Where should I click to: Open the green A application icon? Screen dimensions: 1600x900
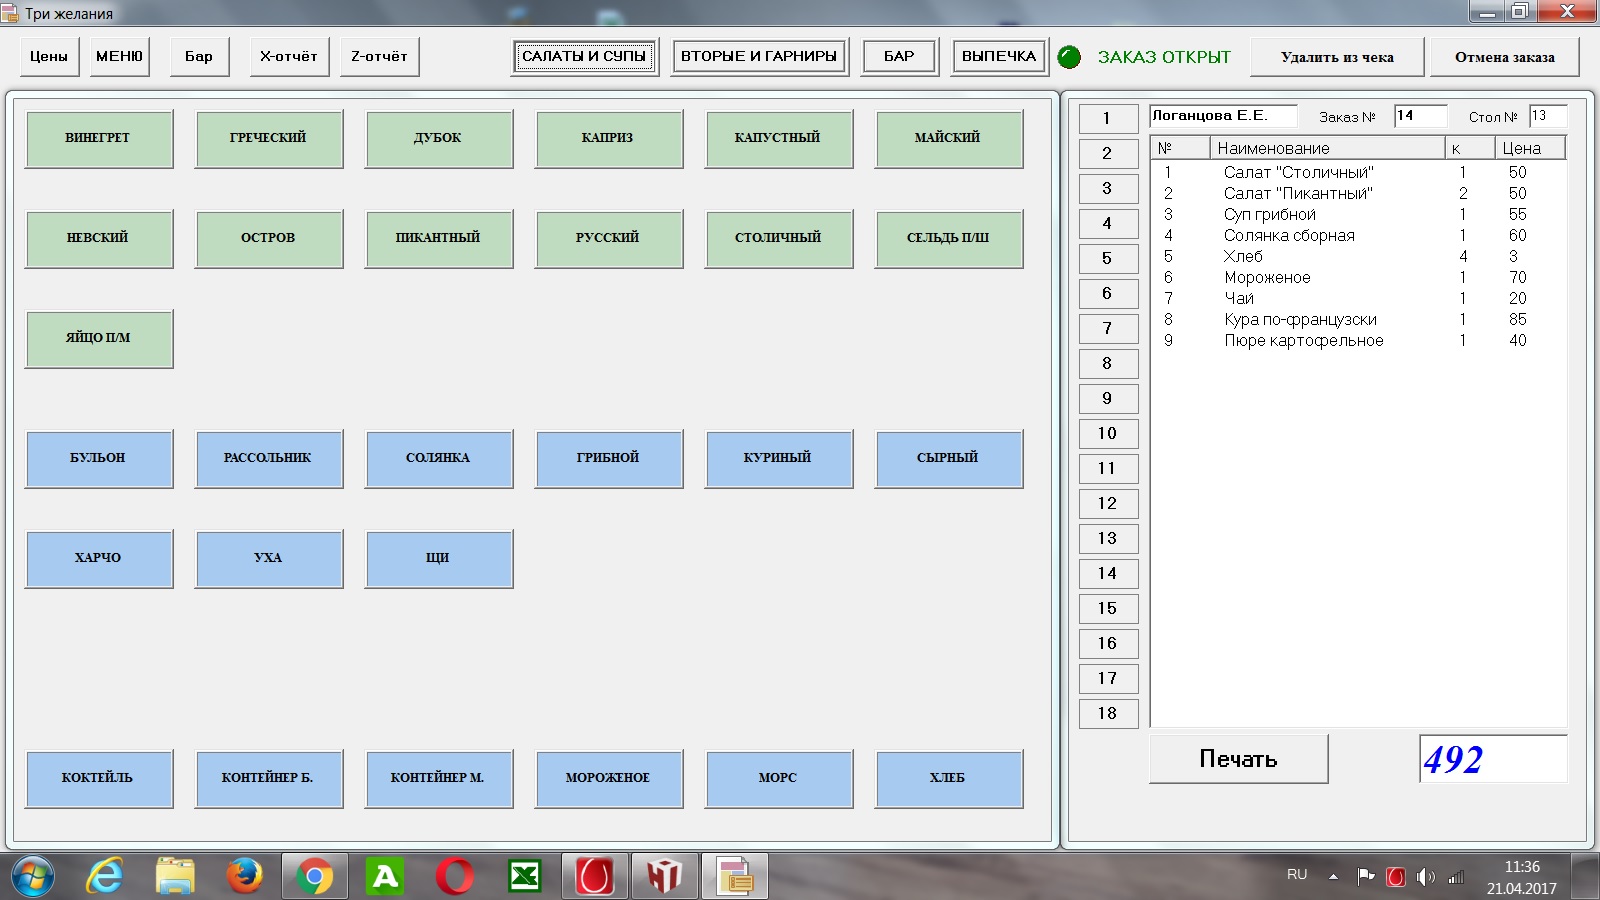pos(384,877)
